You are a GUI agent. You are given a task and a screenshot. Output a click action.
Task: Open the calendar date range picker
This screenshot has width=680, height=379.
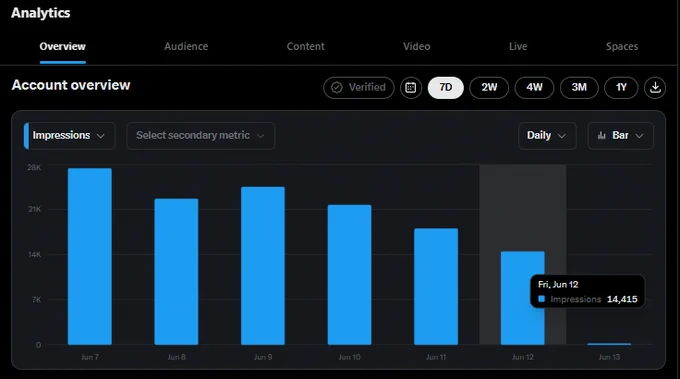click(411, 88)
